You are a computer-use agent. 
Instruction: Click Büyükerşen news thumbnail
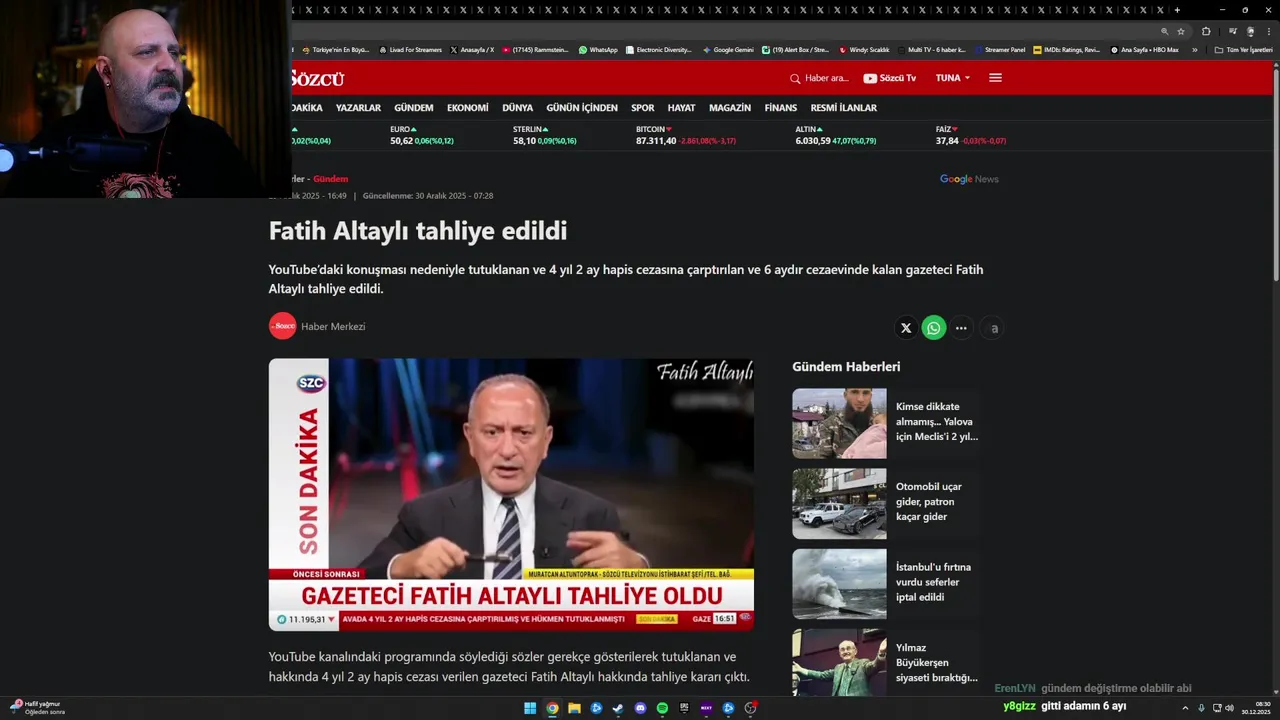(839, 662)
